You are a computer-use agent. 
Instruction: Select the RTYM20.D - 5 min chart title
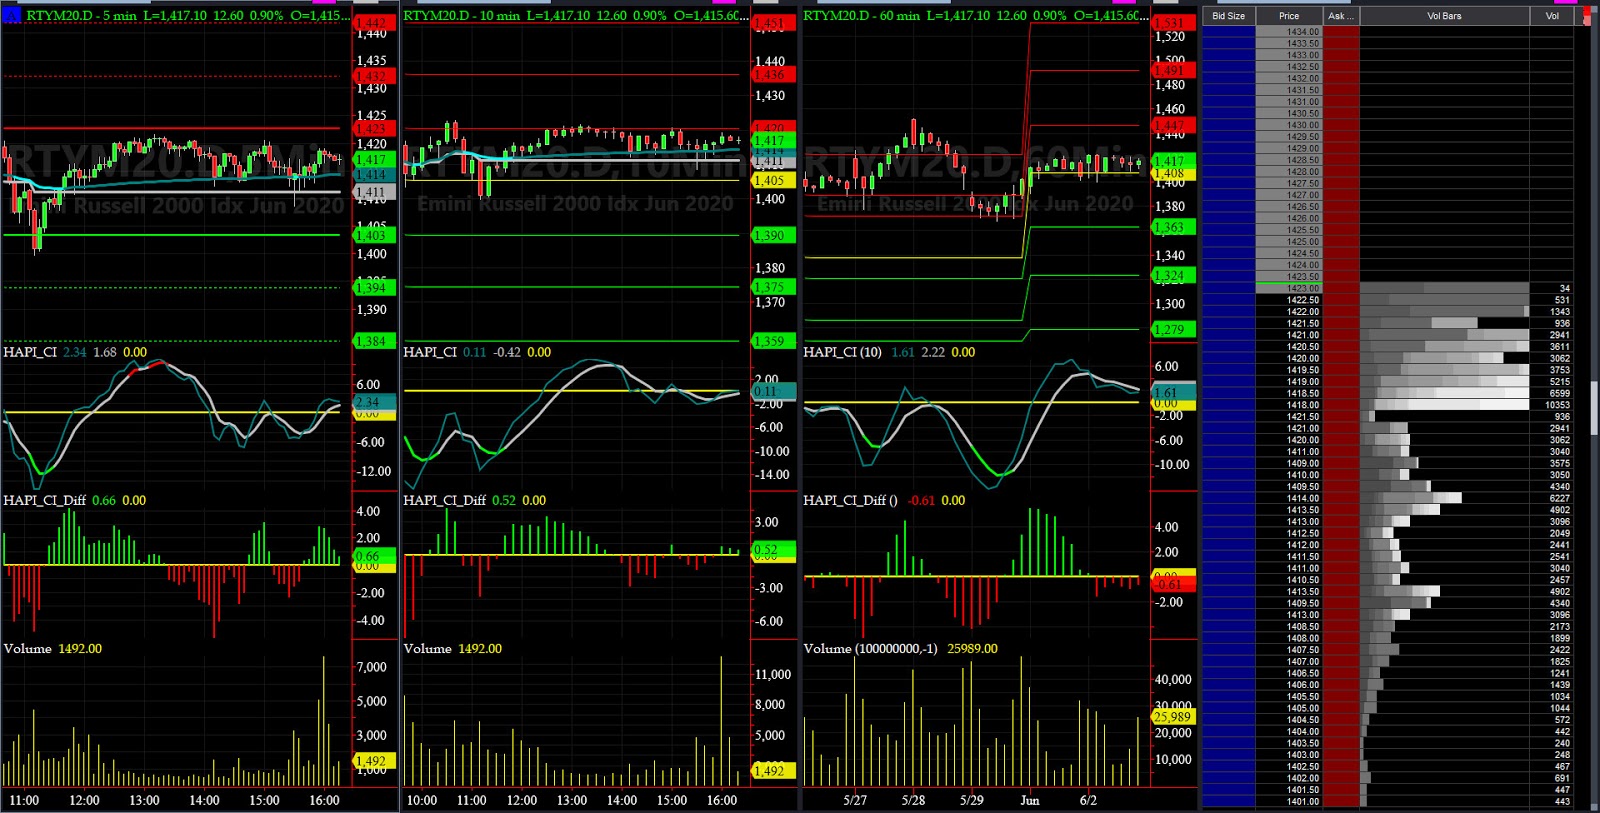point(81,16)
